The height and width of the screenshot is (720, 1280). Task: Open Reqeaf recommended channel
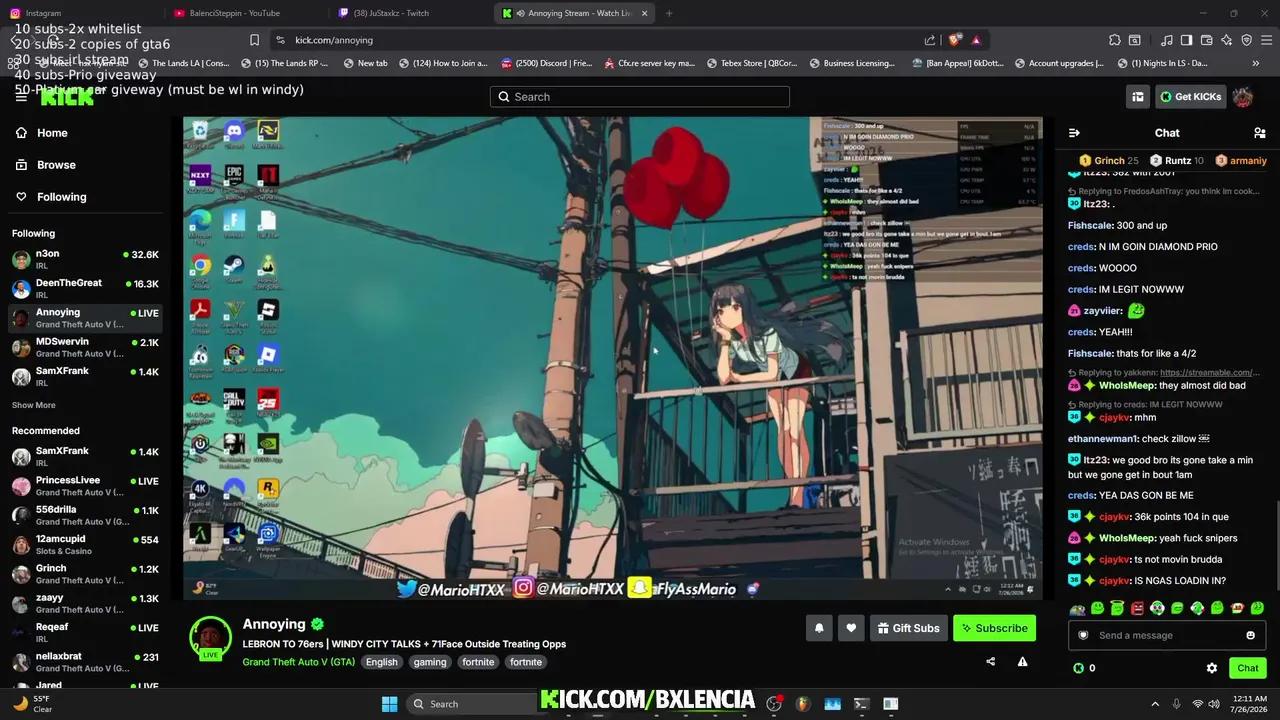pos(85,633)
